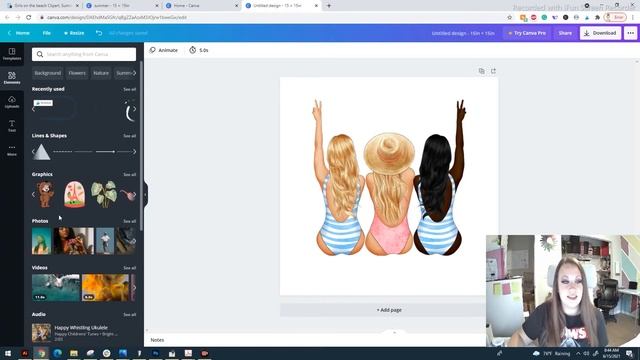Click Try Canva Pro
Screen dimensions: 640x360
[527, 33]
